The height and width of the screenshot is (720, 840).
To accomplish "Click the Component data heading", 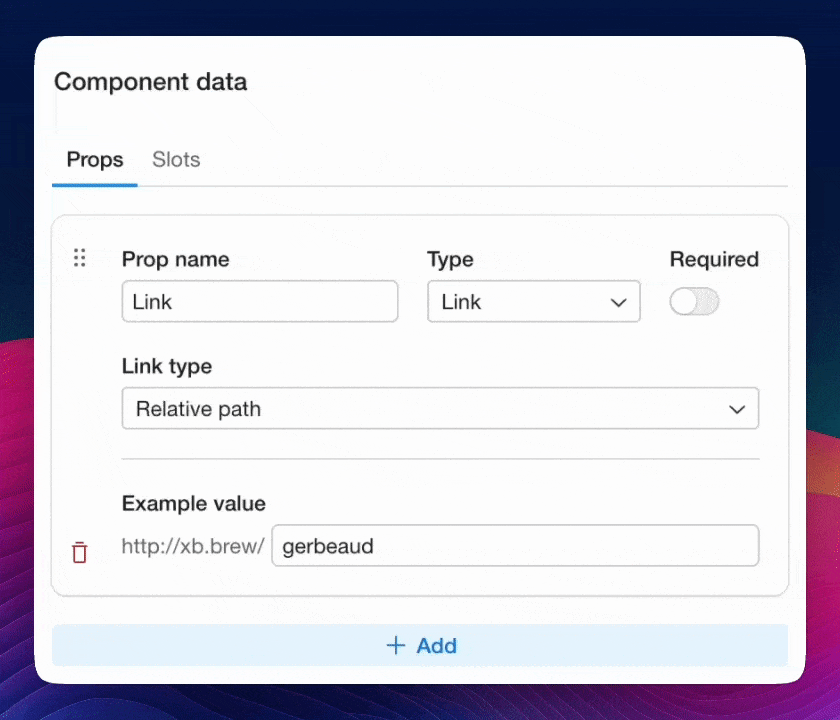I will pos(151,82).
